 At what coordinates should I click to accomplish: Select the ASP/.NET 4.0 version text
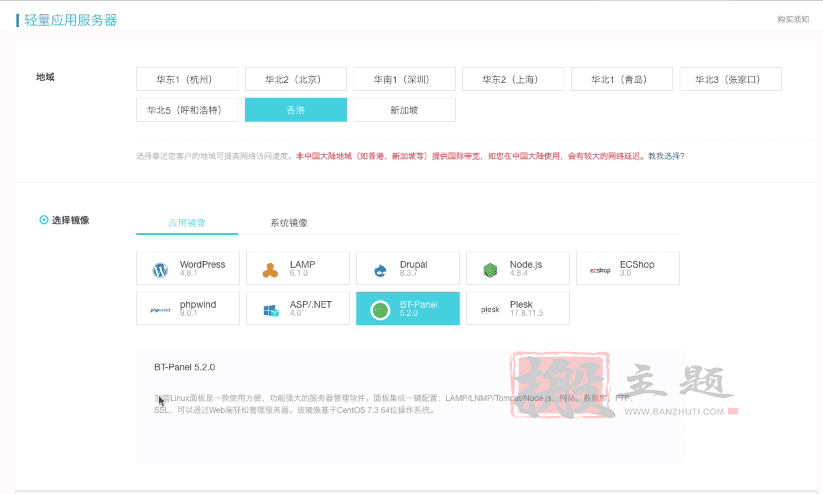pos(296,313)
